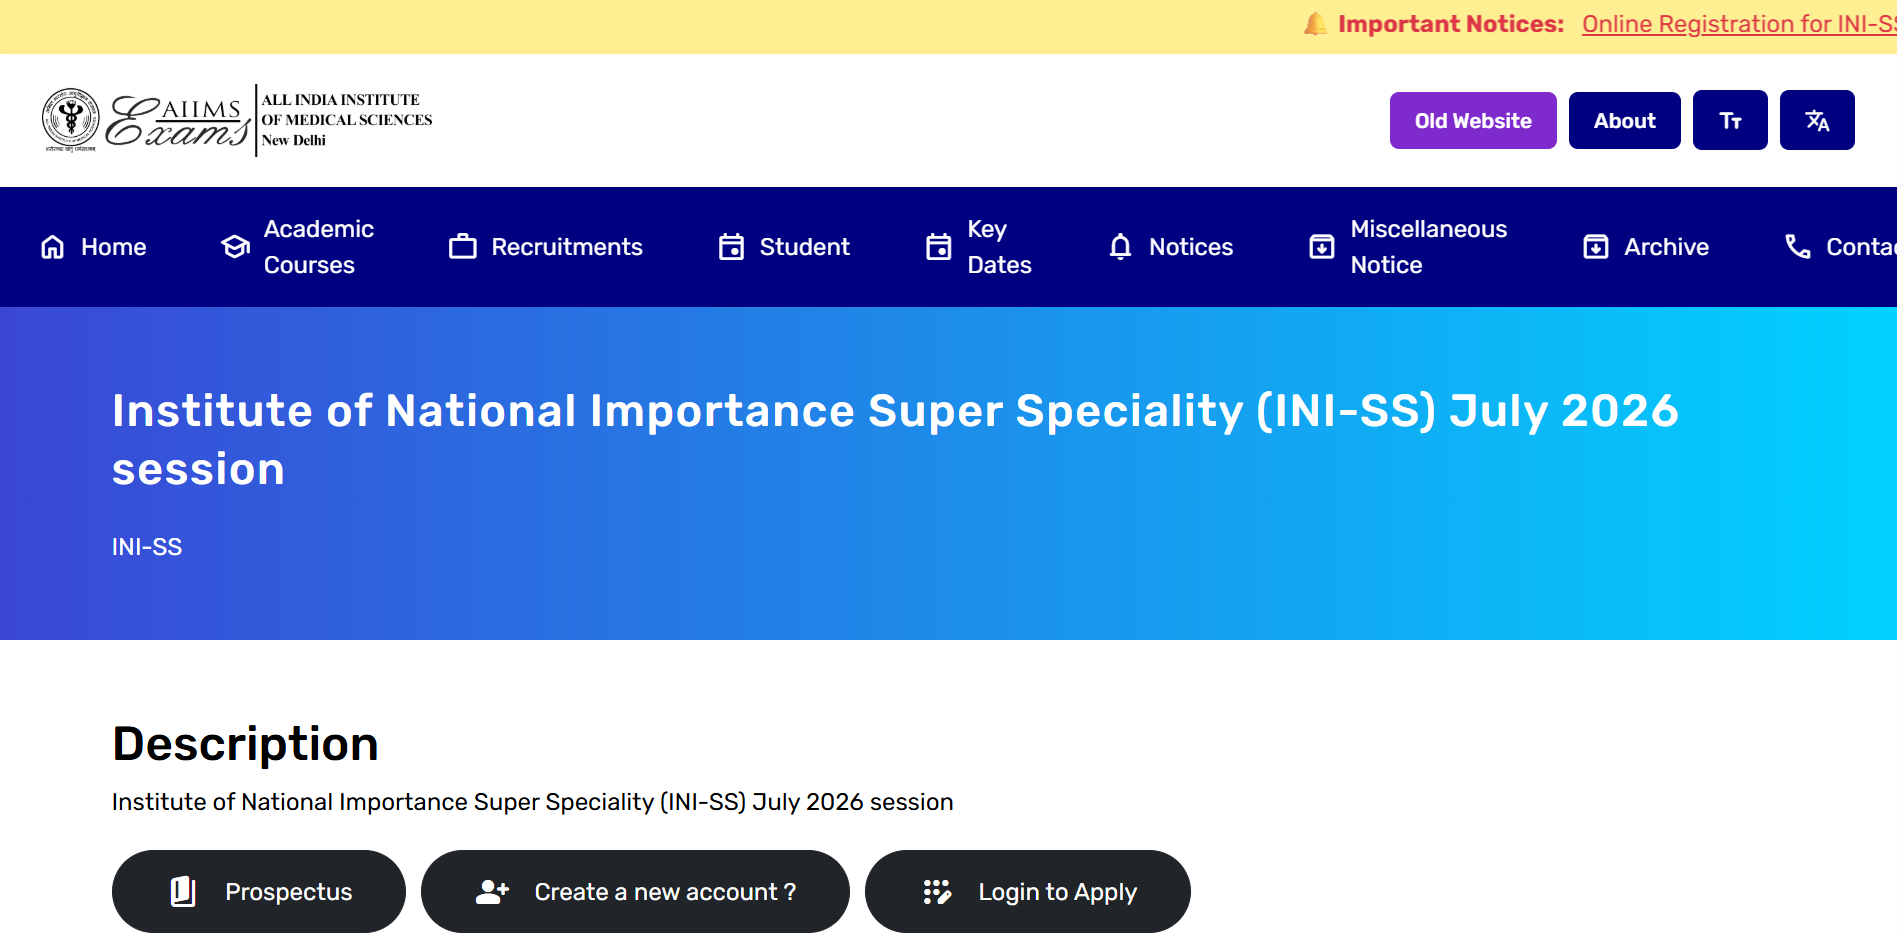The width and height of the screenshot is (1899, 936).
Task: Open the Miscellaneous Notice menu item
Action: pyautogui.click(x=1427, y=247)
